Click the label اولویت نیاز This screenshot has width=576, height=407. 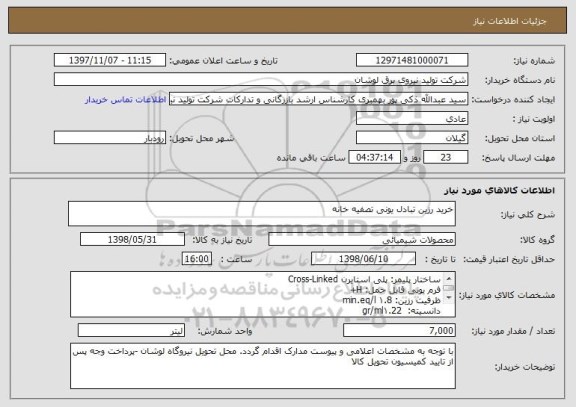534,119
